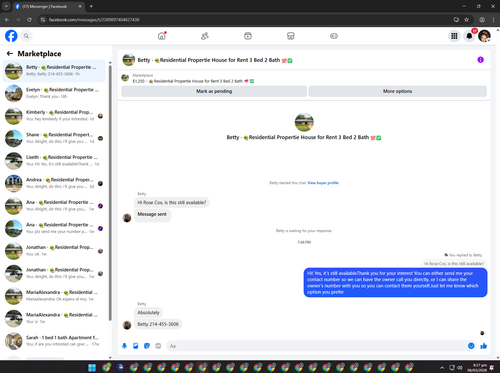Image resolution: width=500 pixels, height=373 pixels.
Task: Attach a photo file icon
Action: [136, 346]
